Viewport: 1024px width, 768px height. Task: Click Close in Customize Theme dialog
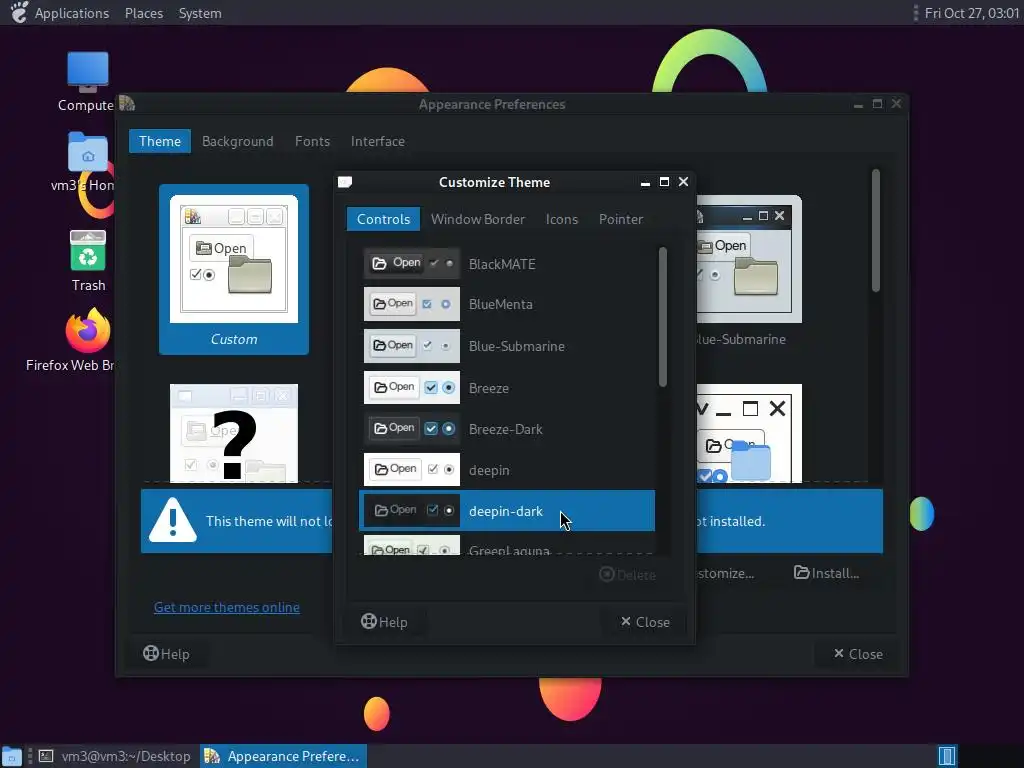(x=645, y=622)
